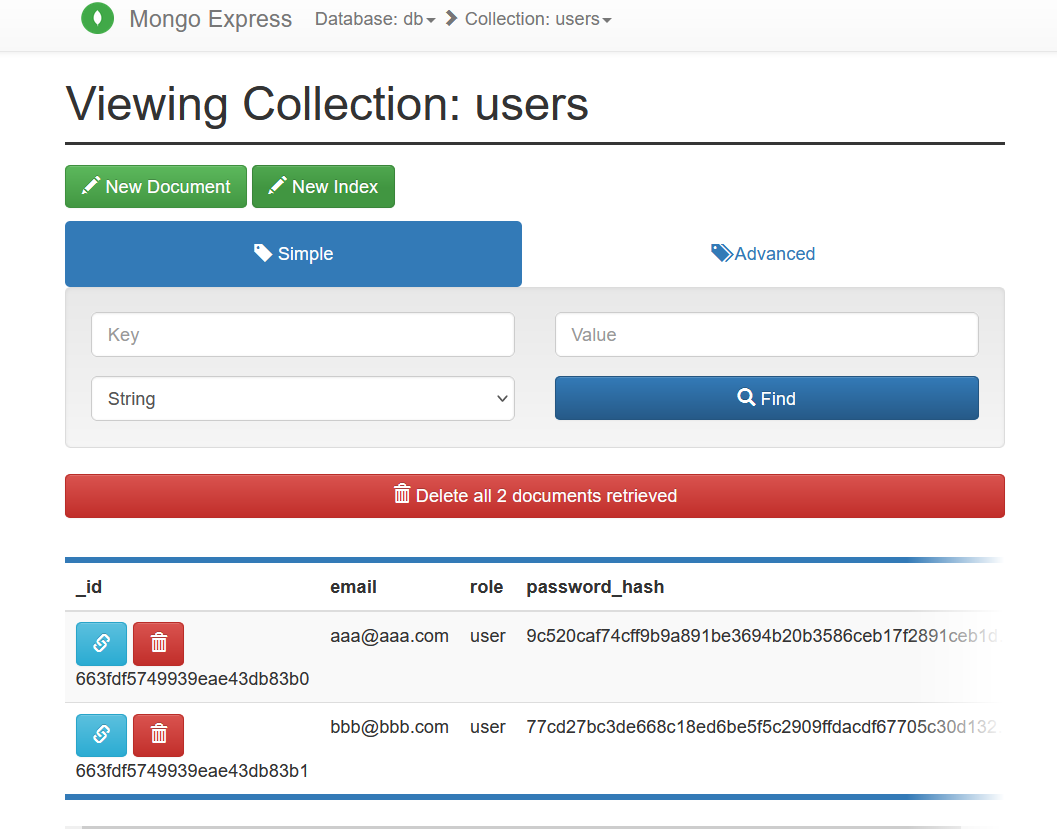Switch to the Advanced search tab

(x=763, y=253)
